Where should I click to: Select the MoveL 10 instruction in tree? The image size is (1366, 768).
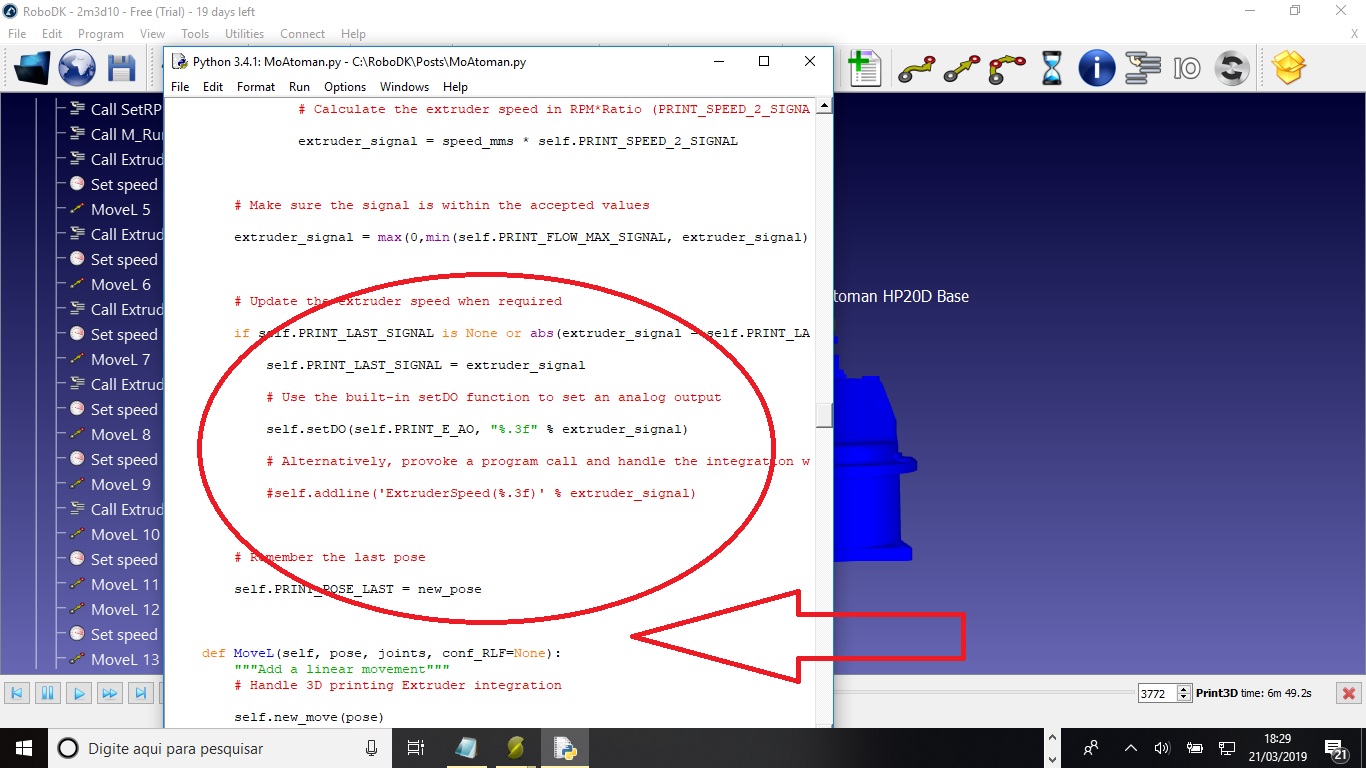click(x=124, y=534)
